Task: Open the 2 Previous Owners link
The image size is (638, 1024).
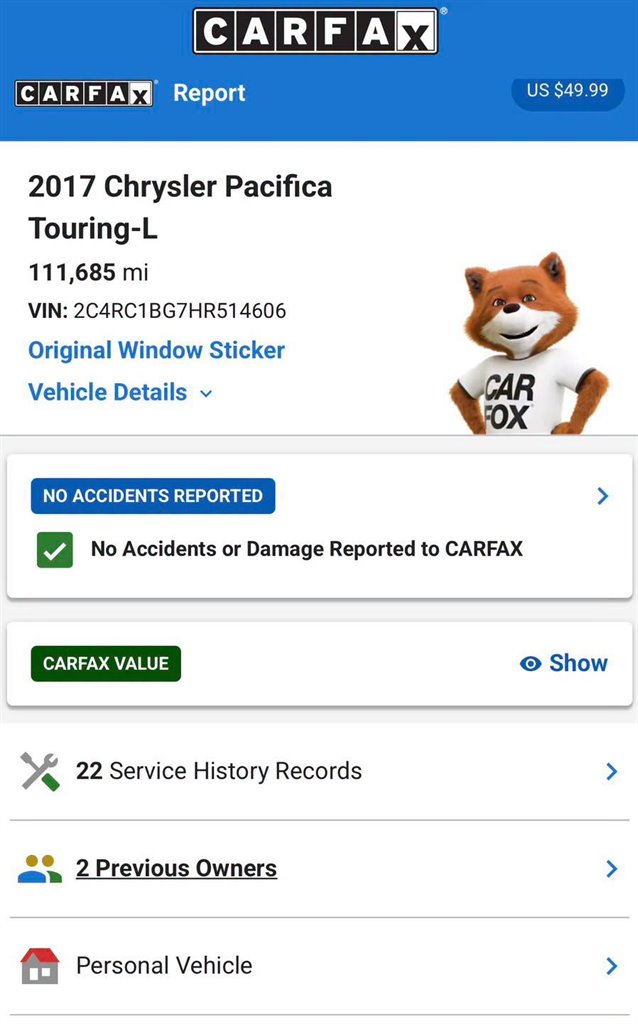Action: [x=176, y=869]
